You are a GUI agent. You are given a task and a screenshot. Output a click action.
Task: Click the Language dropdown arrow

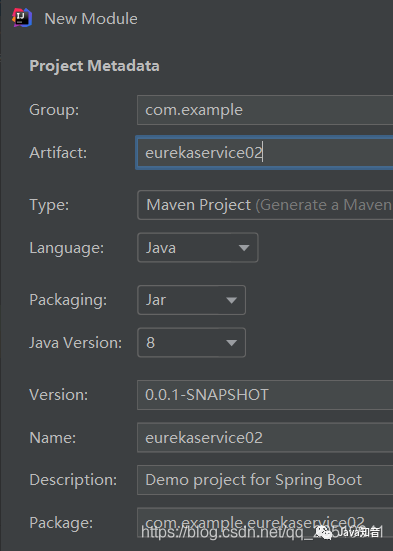244,248
